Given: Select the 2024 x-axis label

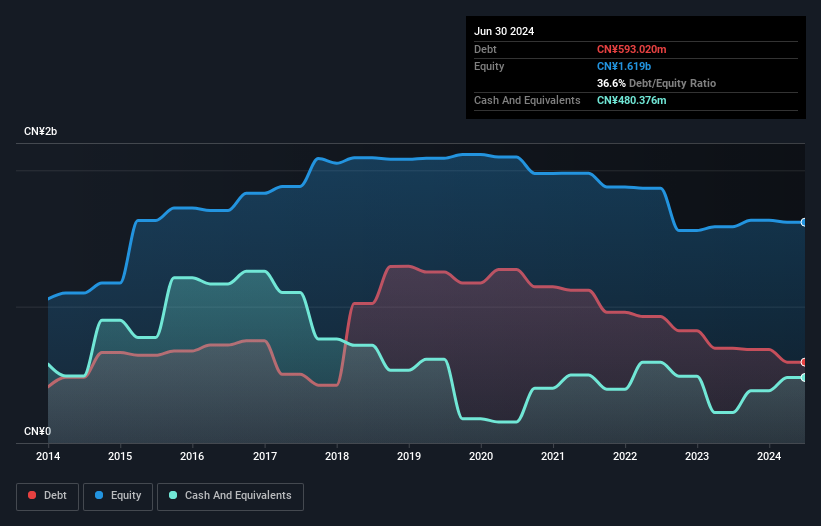Looking at the screenshot, I should click(769, 456).
